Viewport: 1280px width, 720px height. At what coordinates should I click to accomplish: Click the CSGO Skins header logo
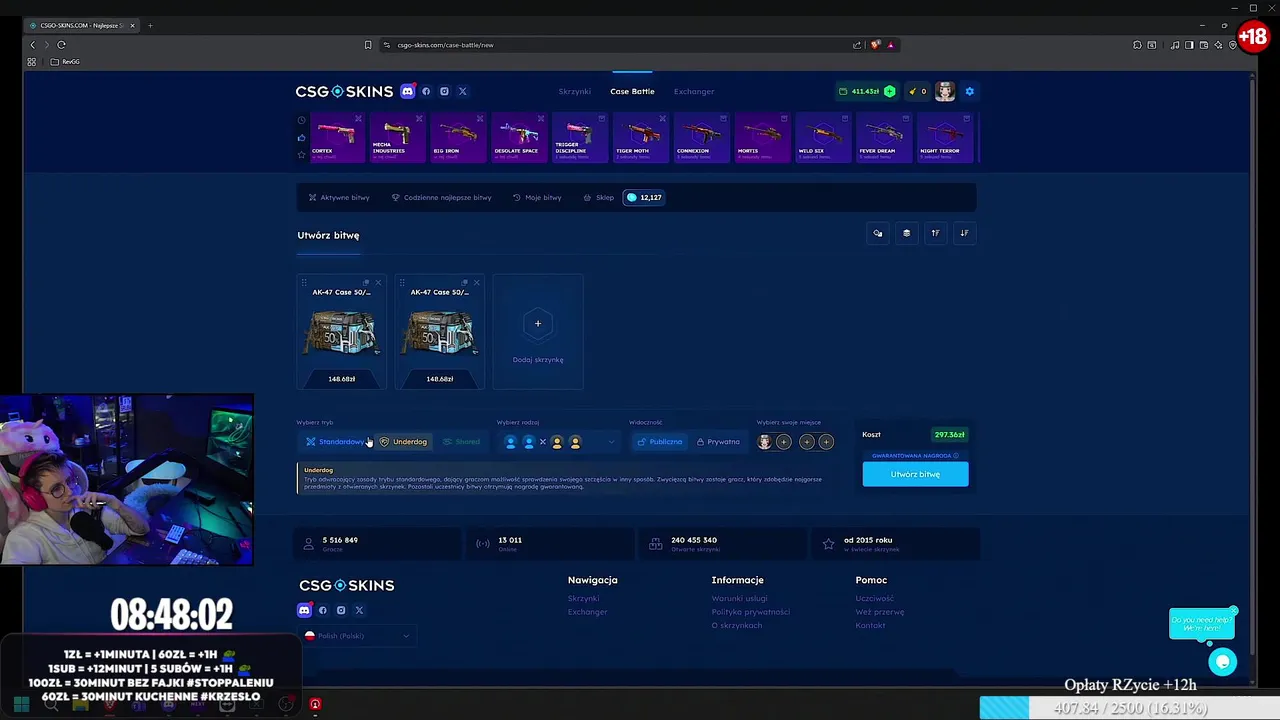[x=344, y=91]
